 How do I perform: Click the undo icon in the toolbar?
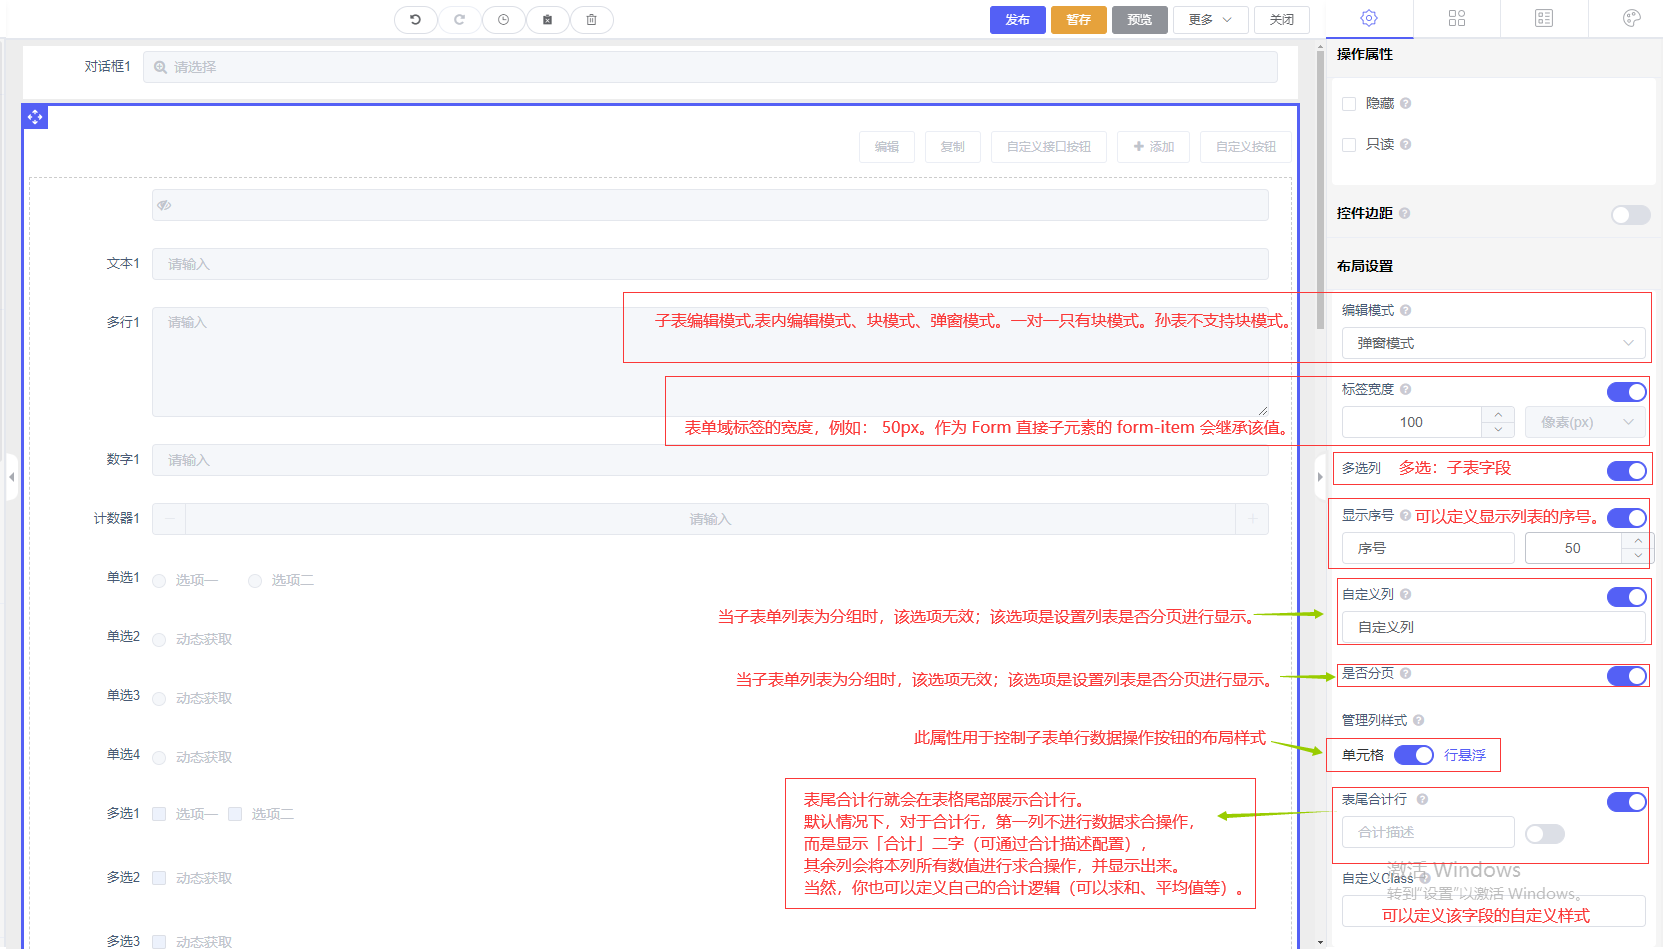[415, 20]
